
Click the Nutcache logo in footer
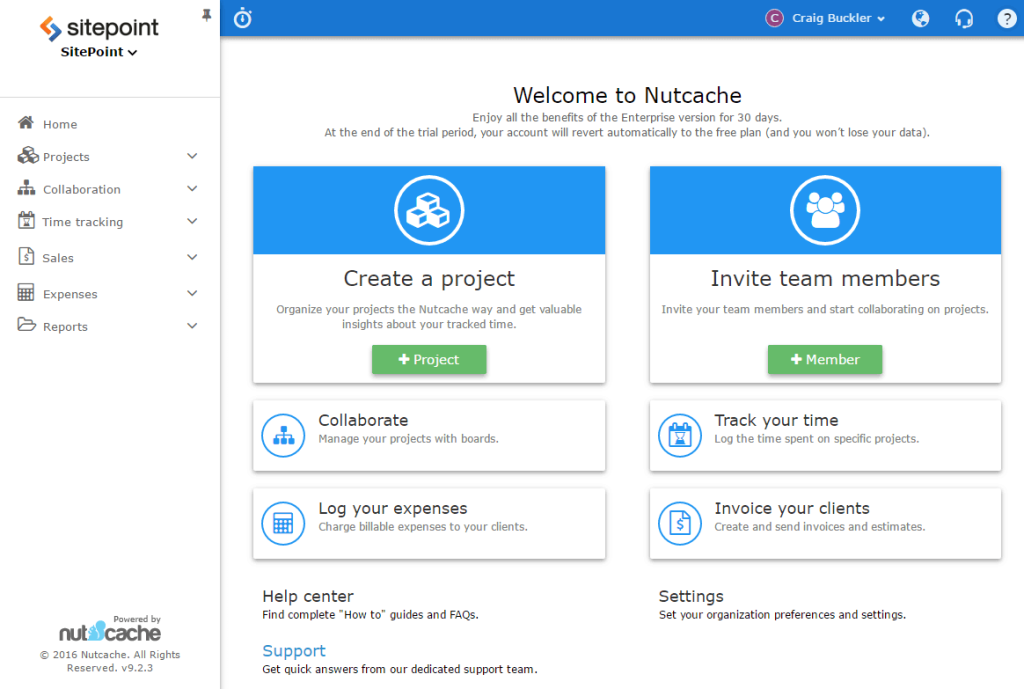coord(110,632)
